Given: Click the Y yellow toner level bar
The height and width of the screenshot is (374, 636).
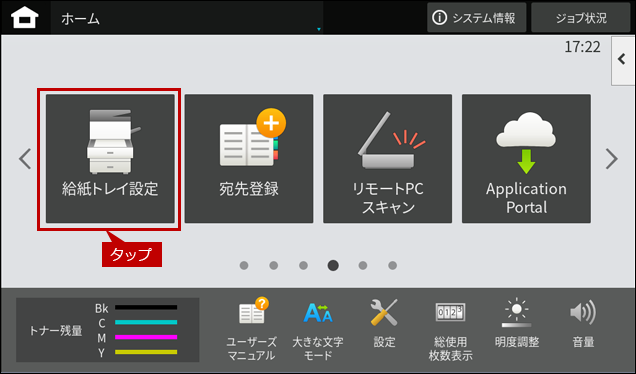Looking at the screenshot, I should (x=146, y=352).
